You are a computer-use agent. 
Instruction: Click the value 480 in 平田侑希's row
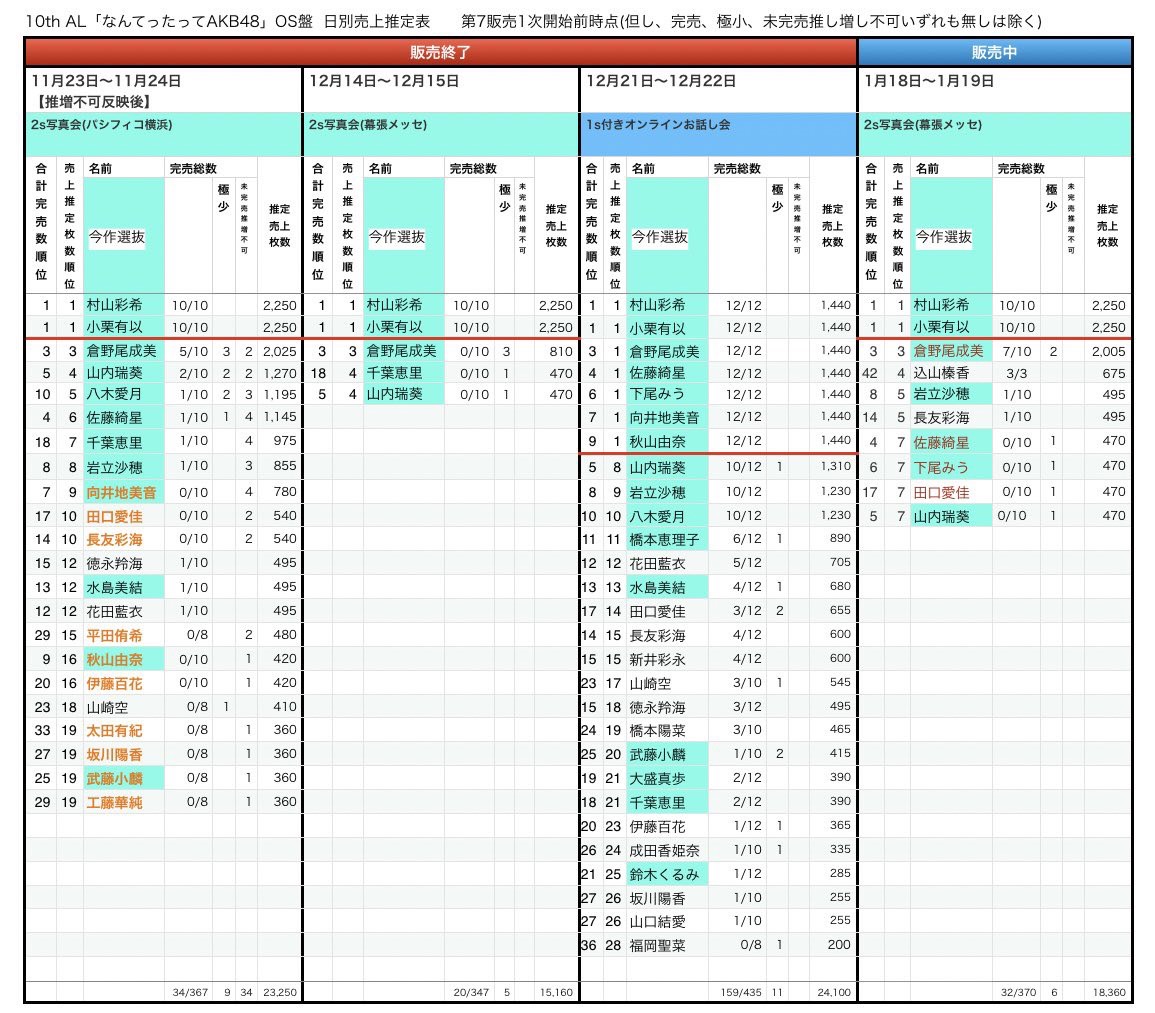click(285, 634)
